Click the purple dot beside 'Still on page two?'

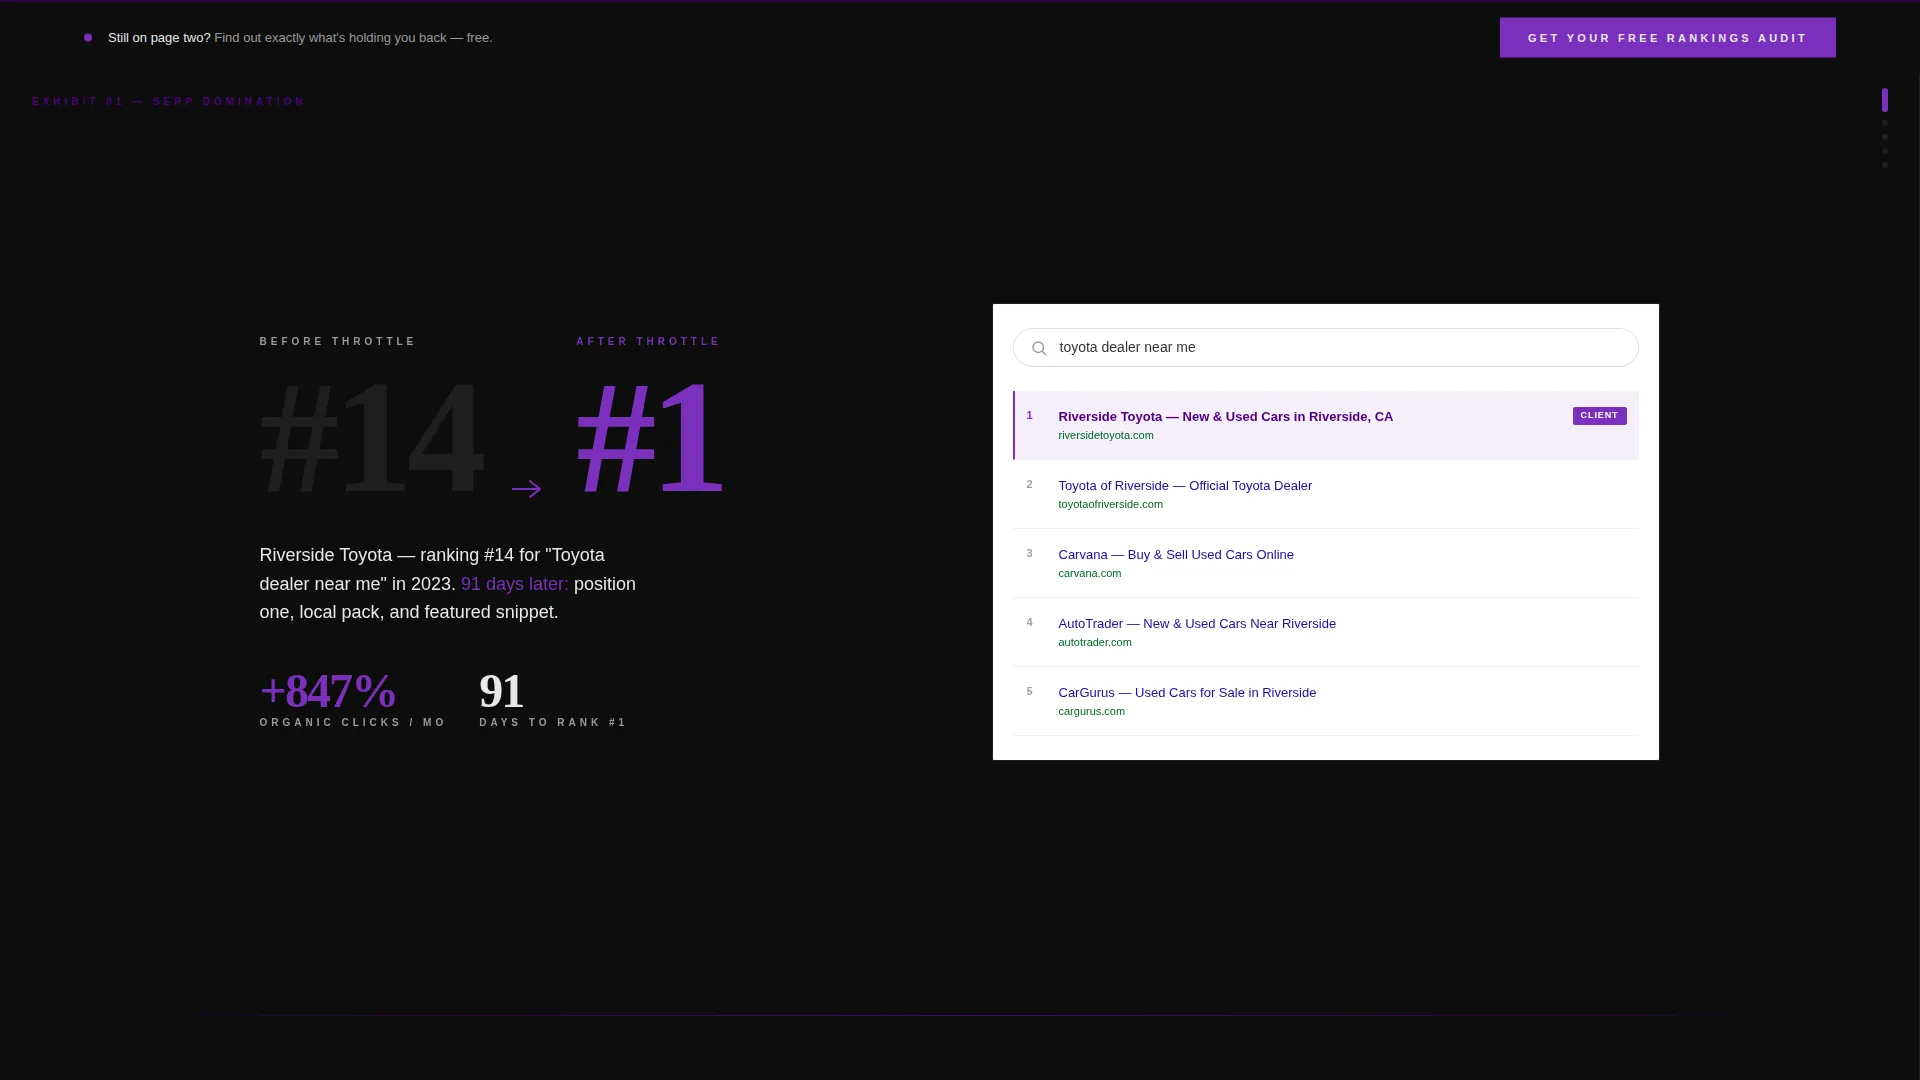[x=88, y=38]
